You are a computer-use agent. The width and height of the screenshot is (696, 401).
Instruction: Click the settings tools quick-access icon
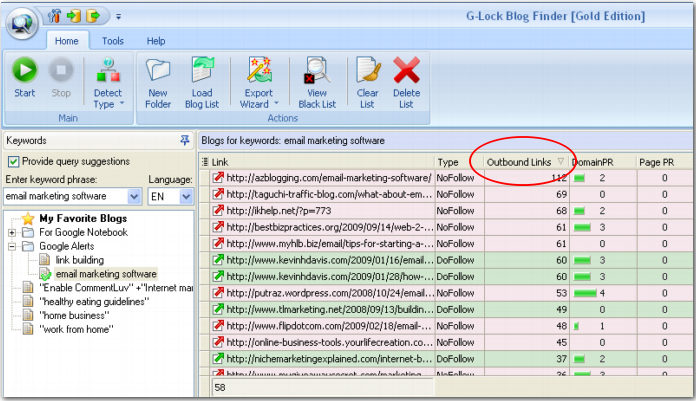click(x=54, y=16)
